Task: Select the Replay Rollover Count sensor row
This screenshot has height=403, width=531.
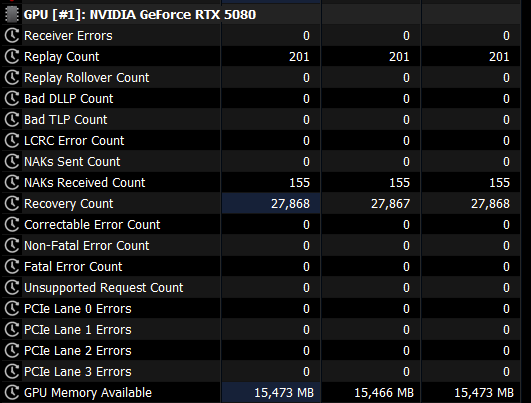Action: pos(261,78)
